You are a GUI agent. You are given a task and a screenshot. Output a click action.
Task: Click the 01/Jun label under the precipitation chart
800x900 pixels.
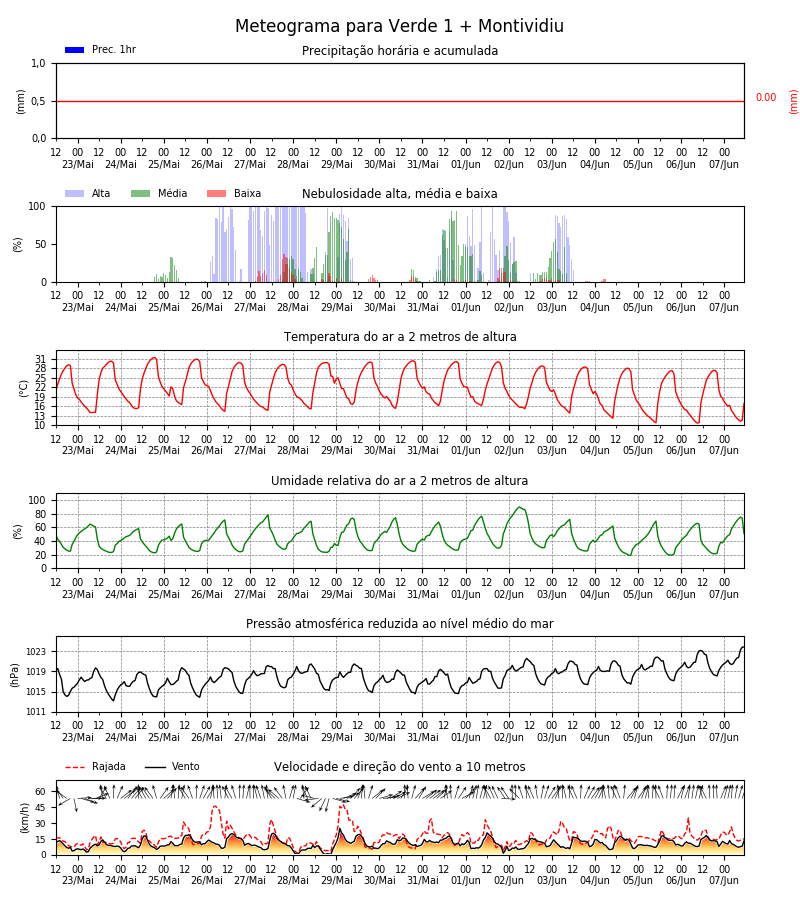pos(465,164)
